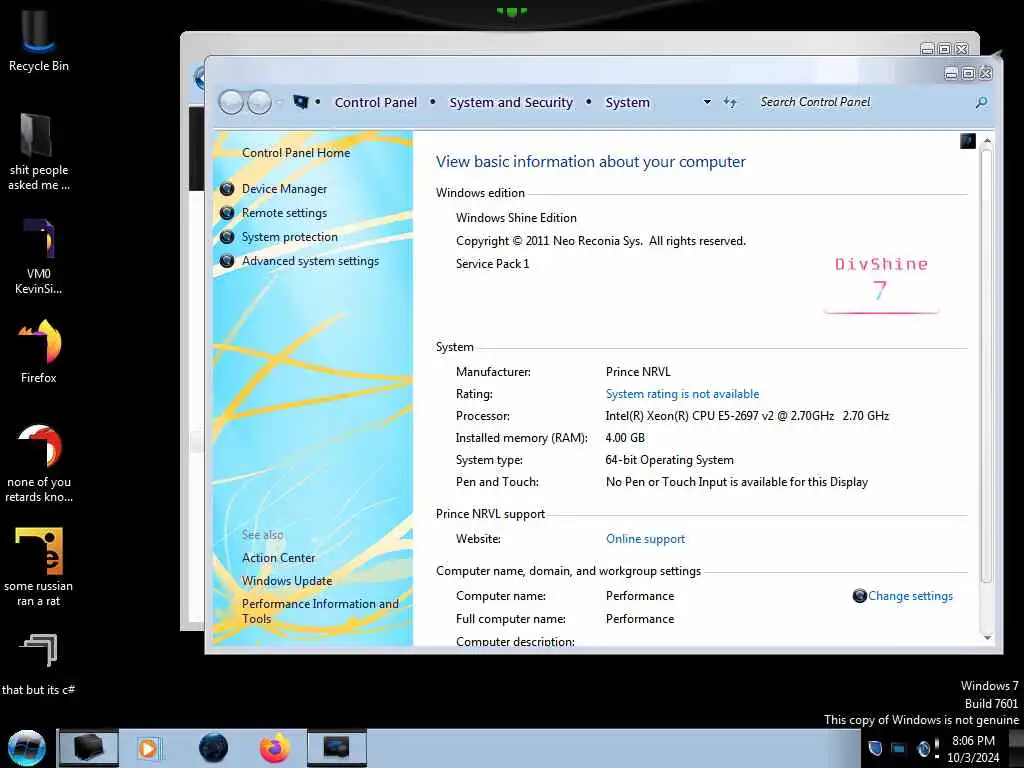Select Control Panel in the breadcrumb
This screenshot has height=768, width=1024.
[x=376, y=103]
